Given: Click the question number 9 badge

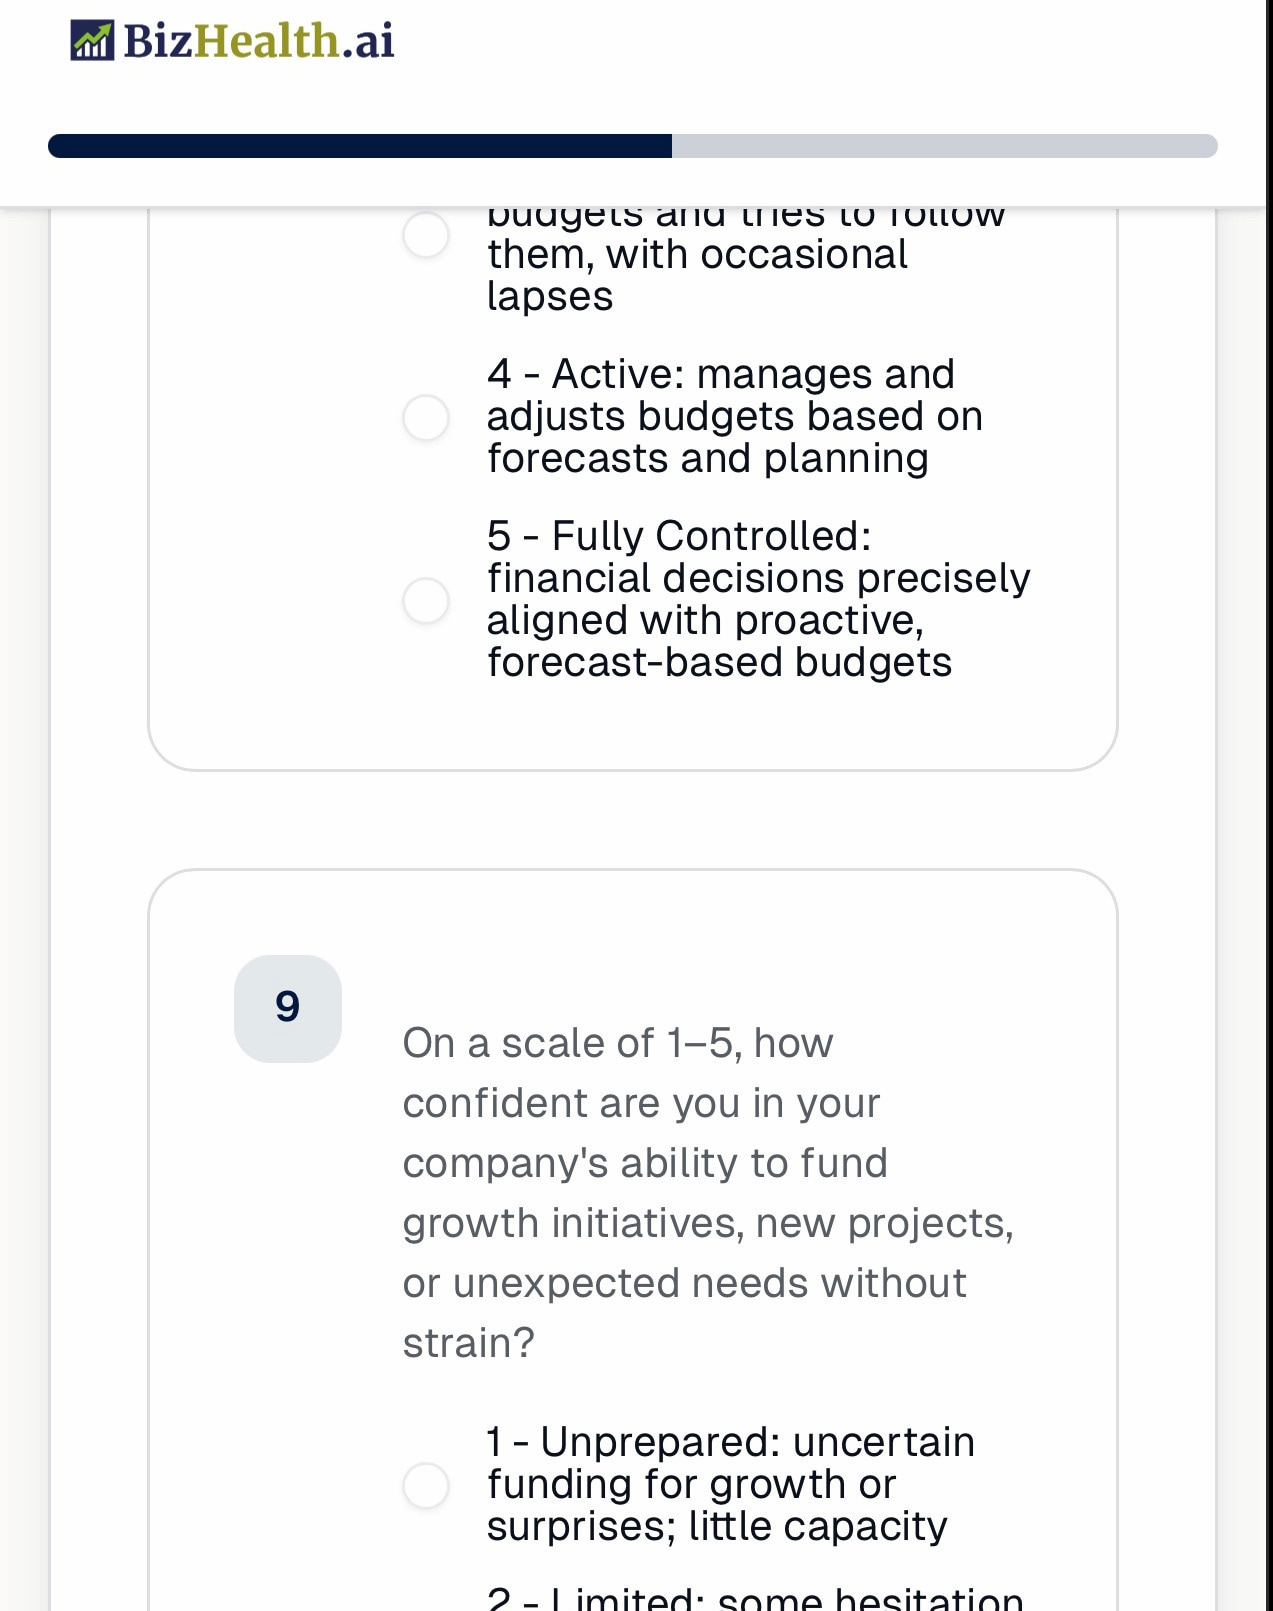Looking at the screenshot, I should [287, 1008].
